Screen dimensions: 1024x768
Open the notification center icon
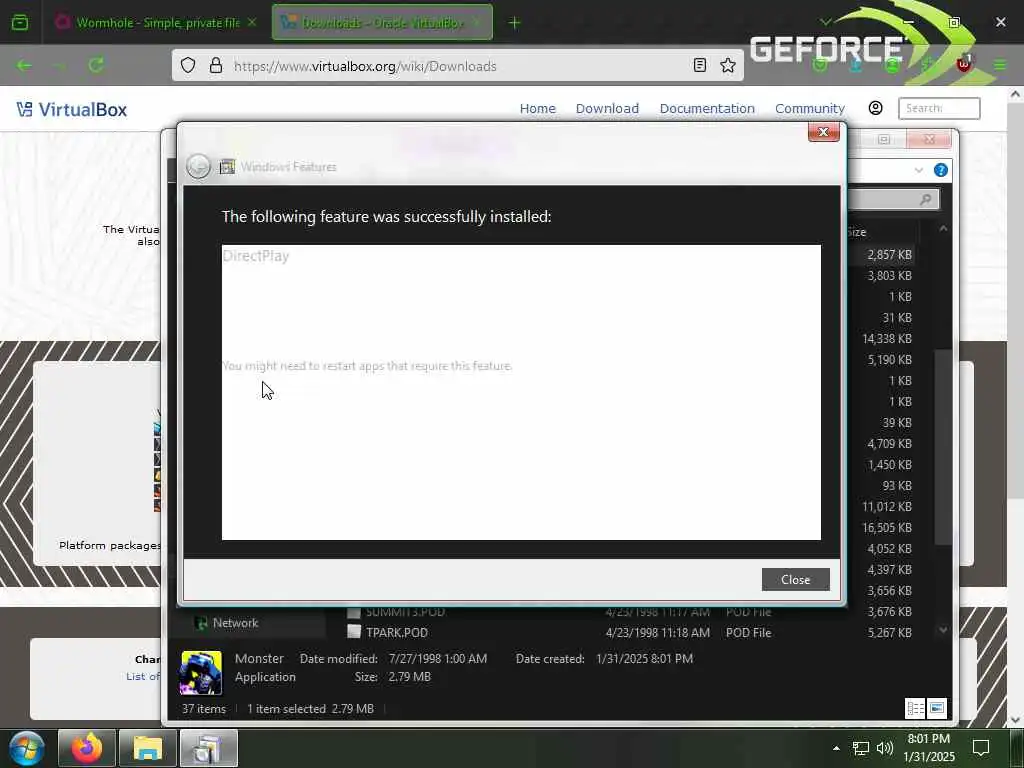coord(981,748)
